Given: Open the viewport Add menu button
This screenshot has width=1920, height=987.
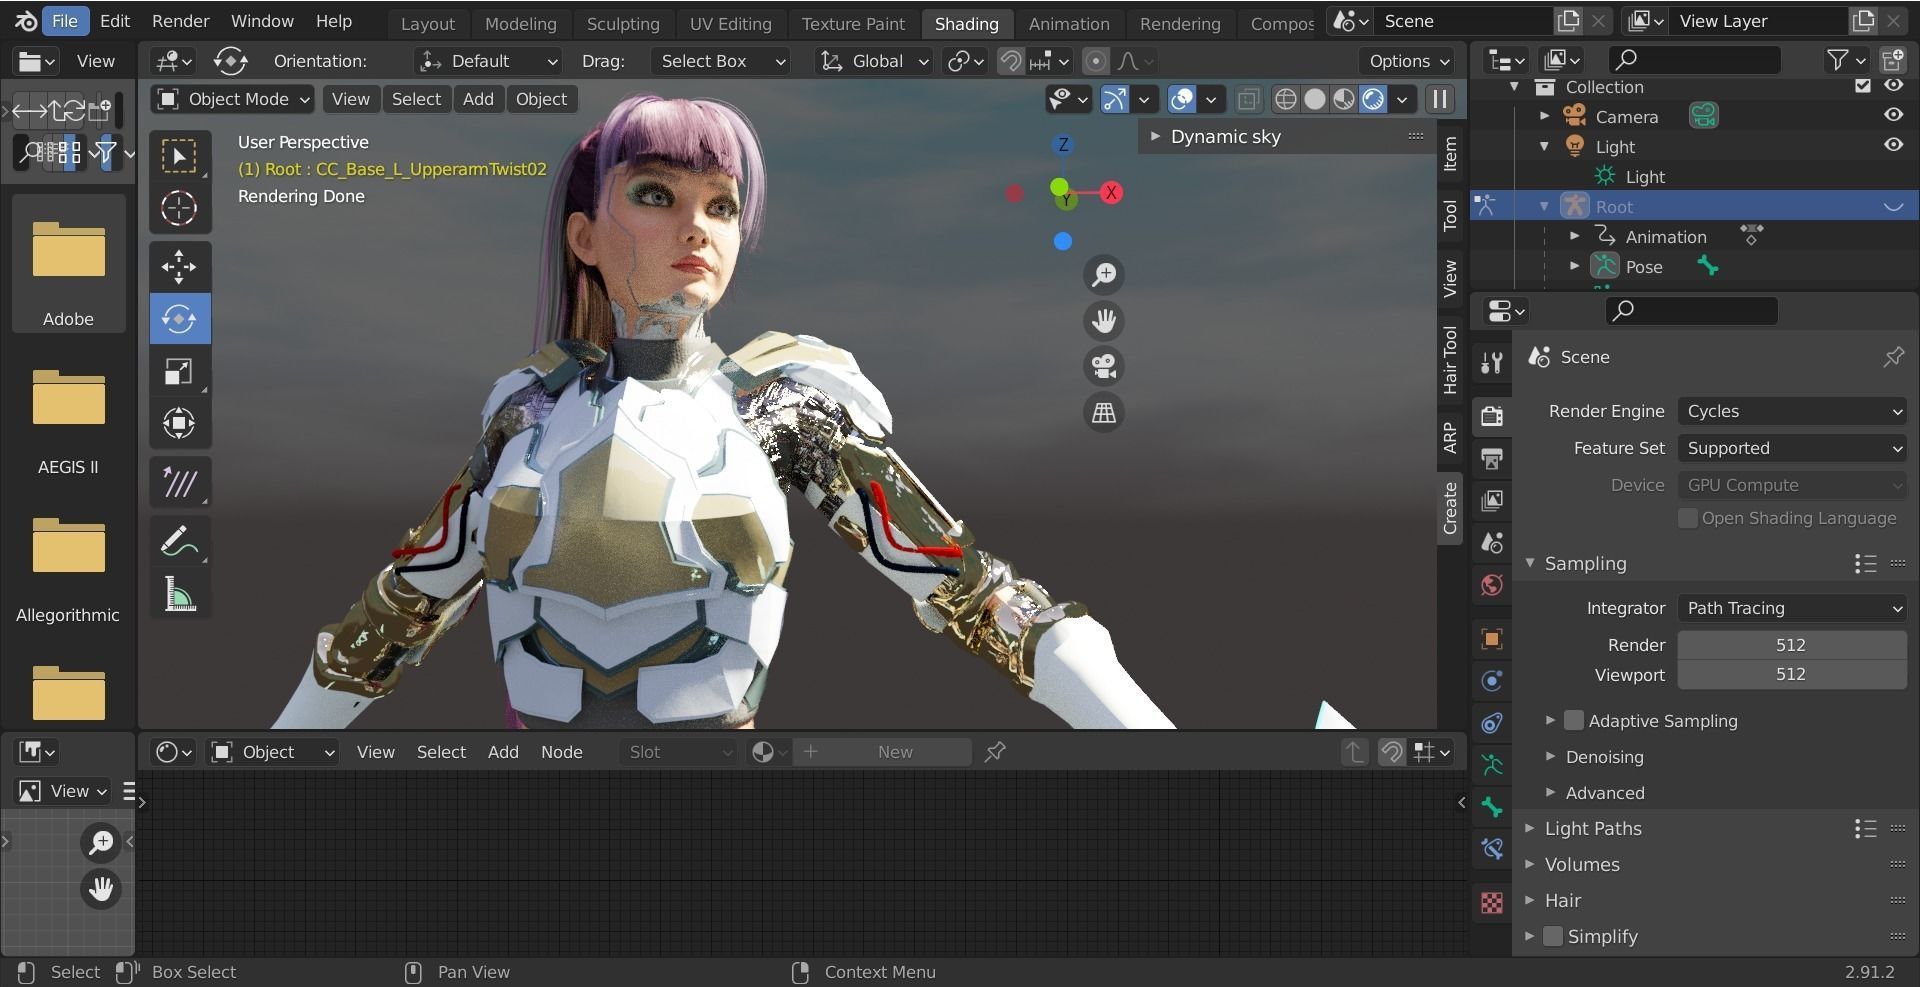Looking at the screenshot, I should [478, 99].
